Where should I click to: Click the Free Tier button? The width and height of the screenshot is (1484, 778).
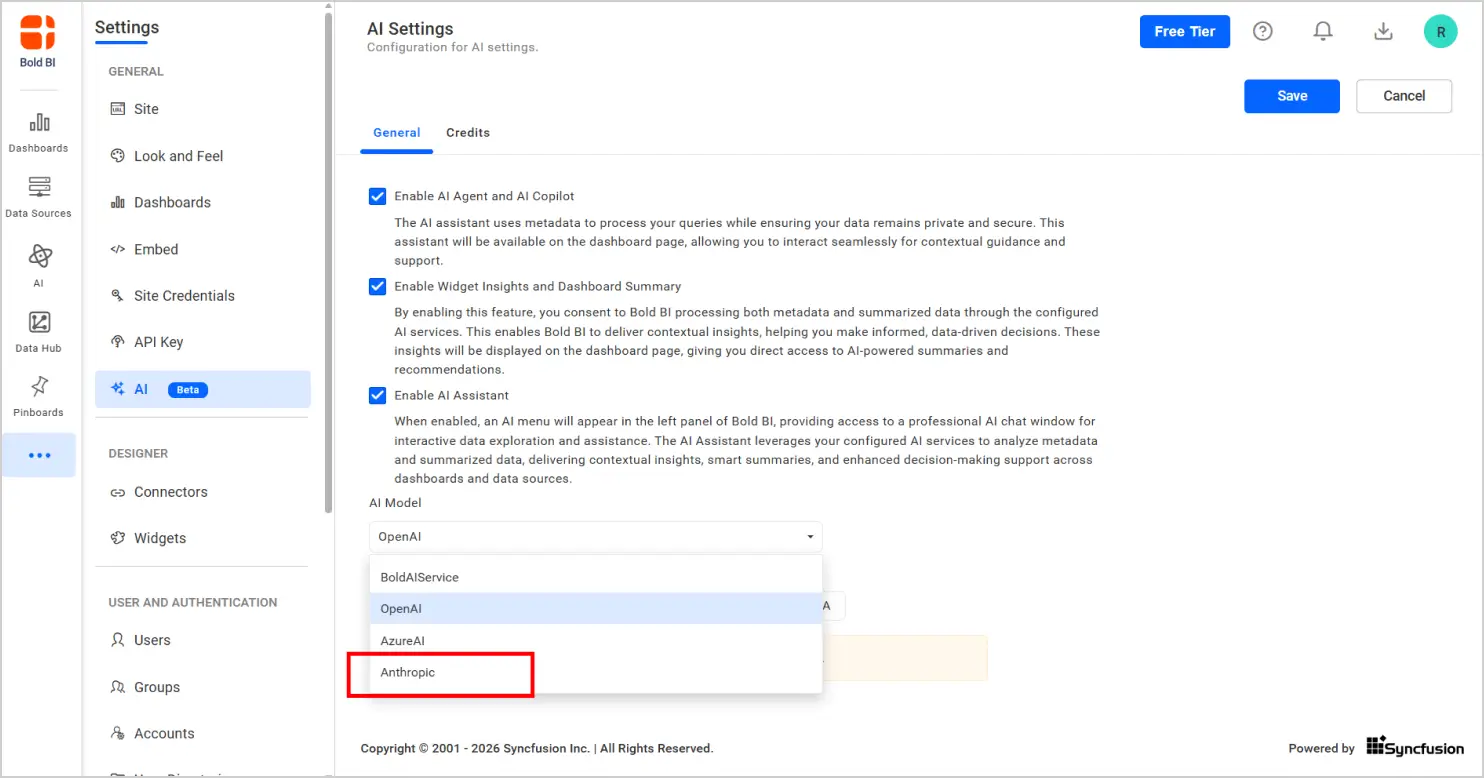tap(1185, 31)
